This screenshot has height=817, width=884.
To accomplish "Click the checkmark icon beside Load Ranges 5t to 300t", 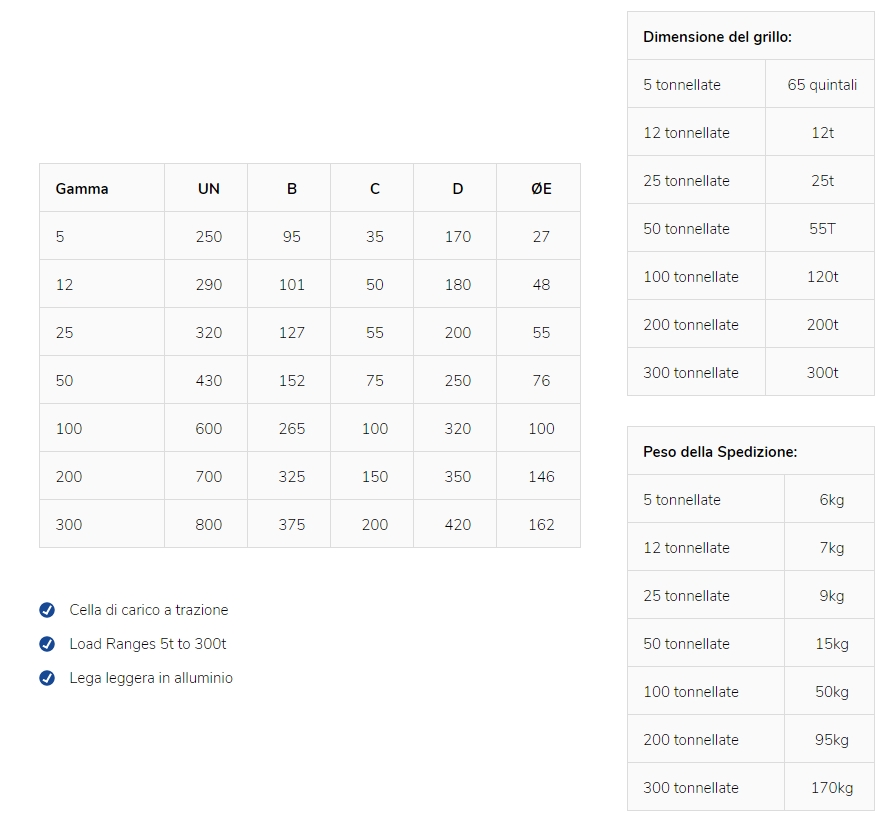I will click(x=47, y=643).
